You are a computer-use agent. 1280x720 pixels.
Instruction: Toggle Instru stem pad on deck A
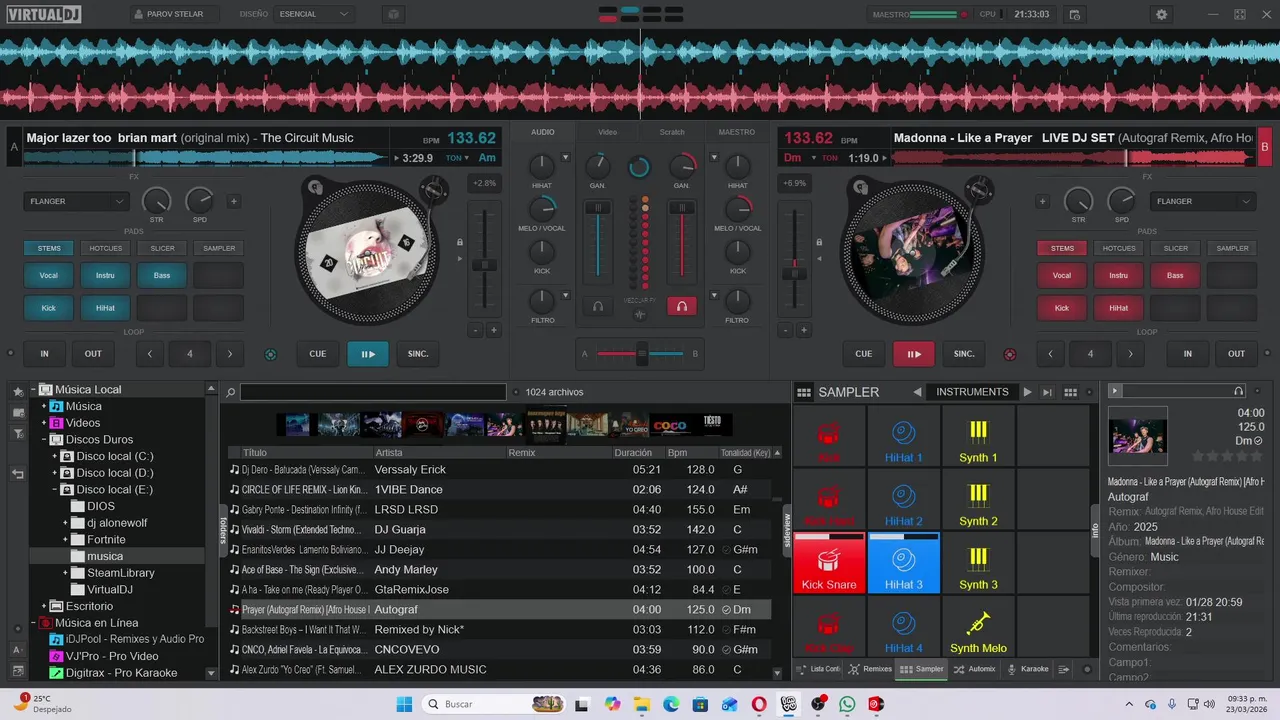tap(105, 275)
